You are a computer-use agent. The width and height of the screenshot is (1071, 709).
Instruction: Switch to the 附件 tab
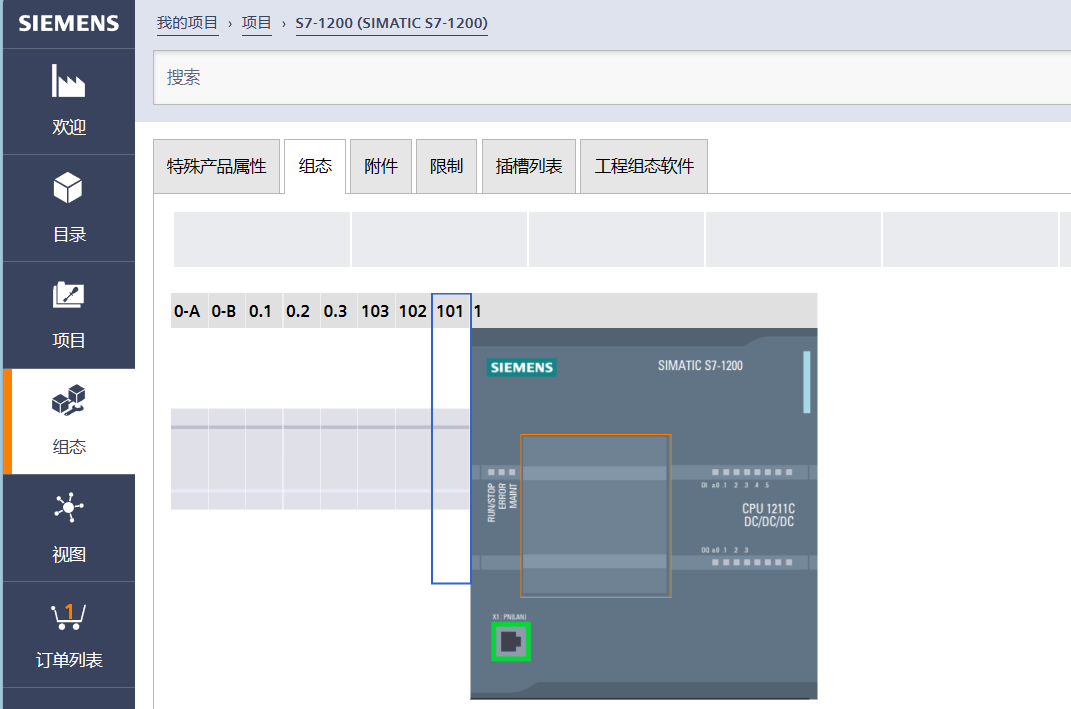tap(381, 166)
